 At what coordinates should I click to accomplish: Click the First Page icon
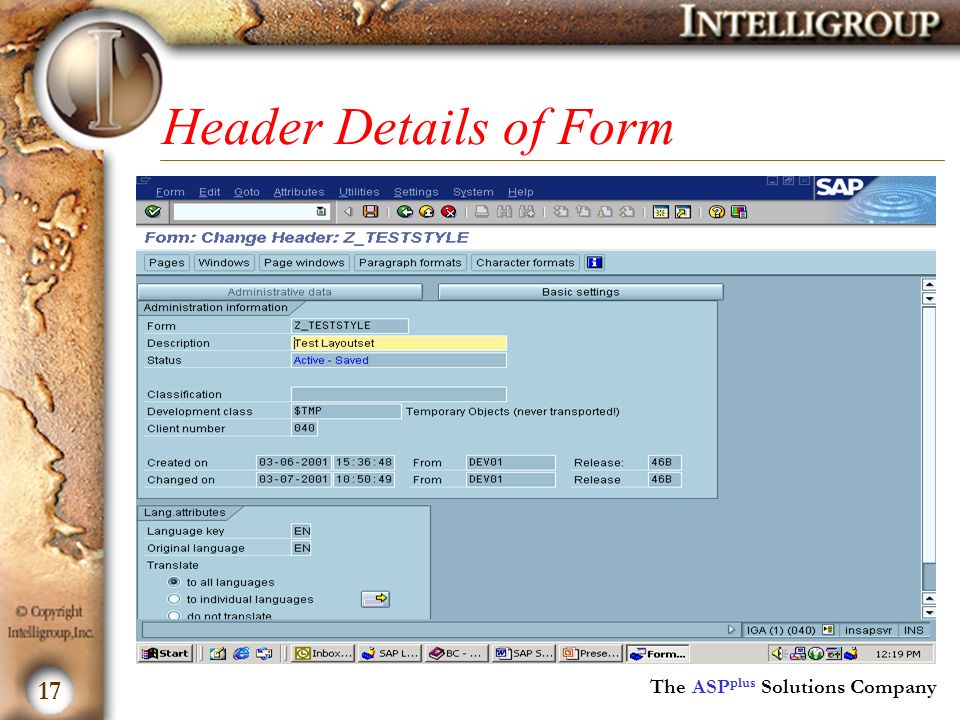click(560, 212)
